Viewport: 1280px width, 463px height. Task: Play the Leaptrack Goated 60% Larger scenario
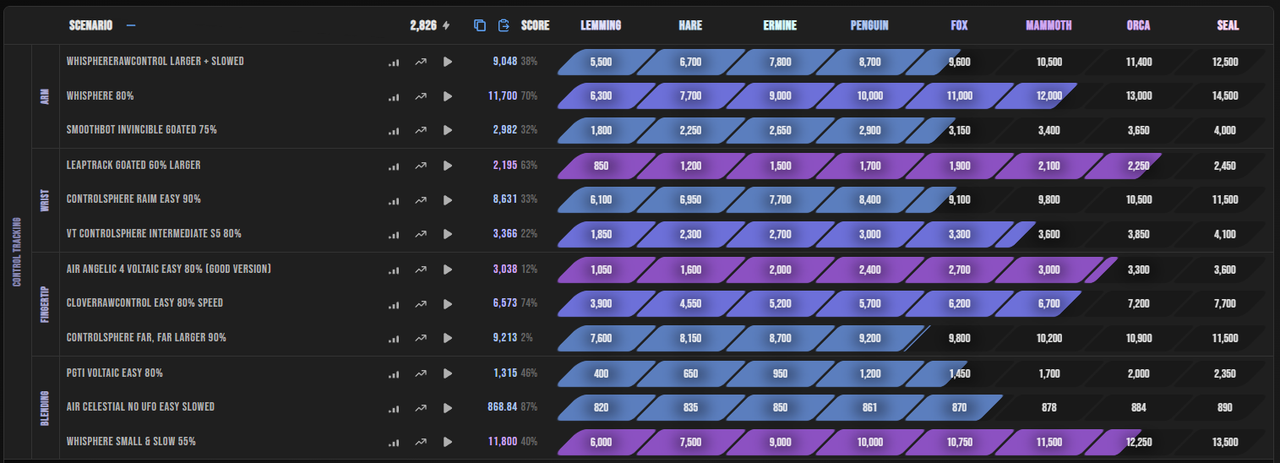click(x=448, y=165)
